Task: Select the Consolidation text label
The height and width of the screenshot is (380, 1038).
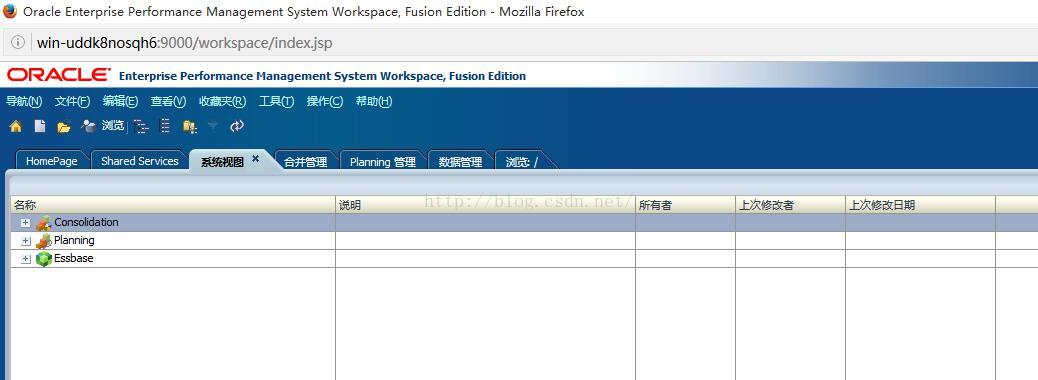Action: click(x=86, y=222)
